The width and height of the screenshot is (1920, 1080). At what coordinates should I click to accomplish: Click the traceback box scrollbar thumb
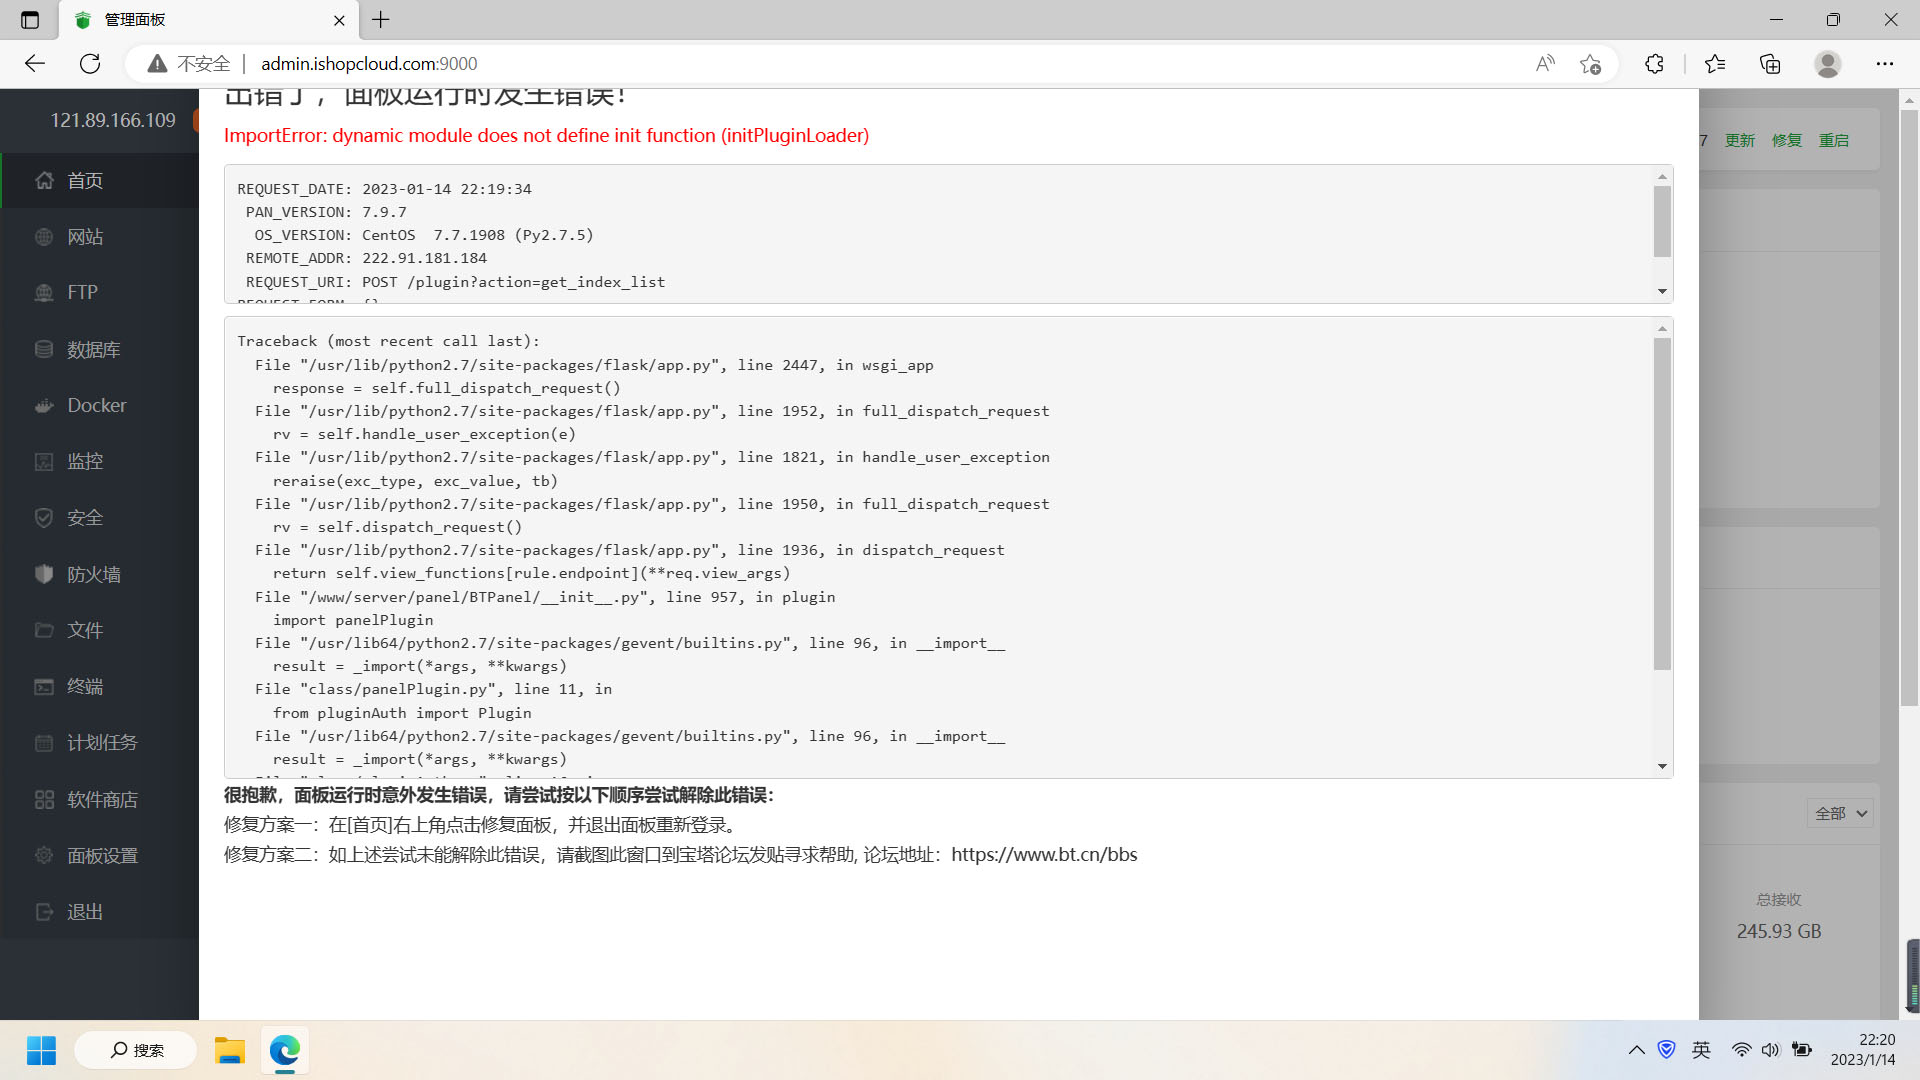click(1662, 504)
